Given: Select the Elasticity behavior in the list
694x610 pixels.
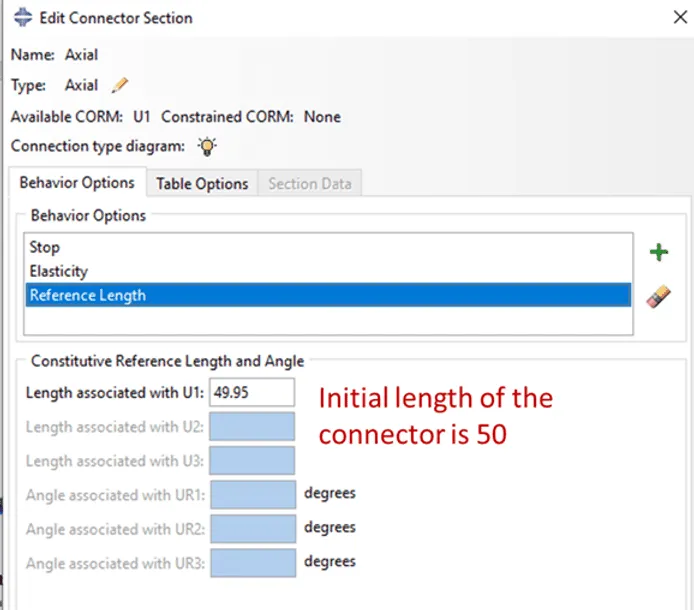Looking at the screenshot, I should coord(328,271).
